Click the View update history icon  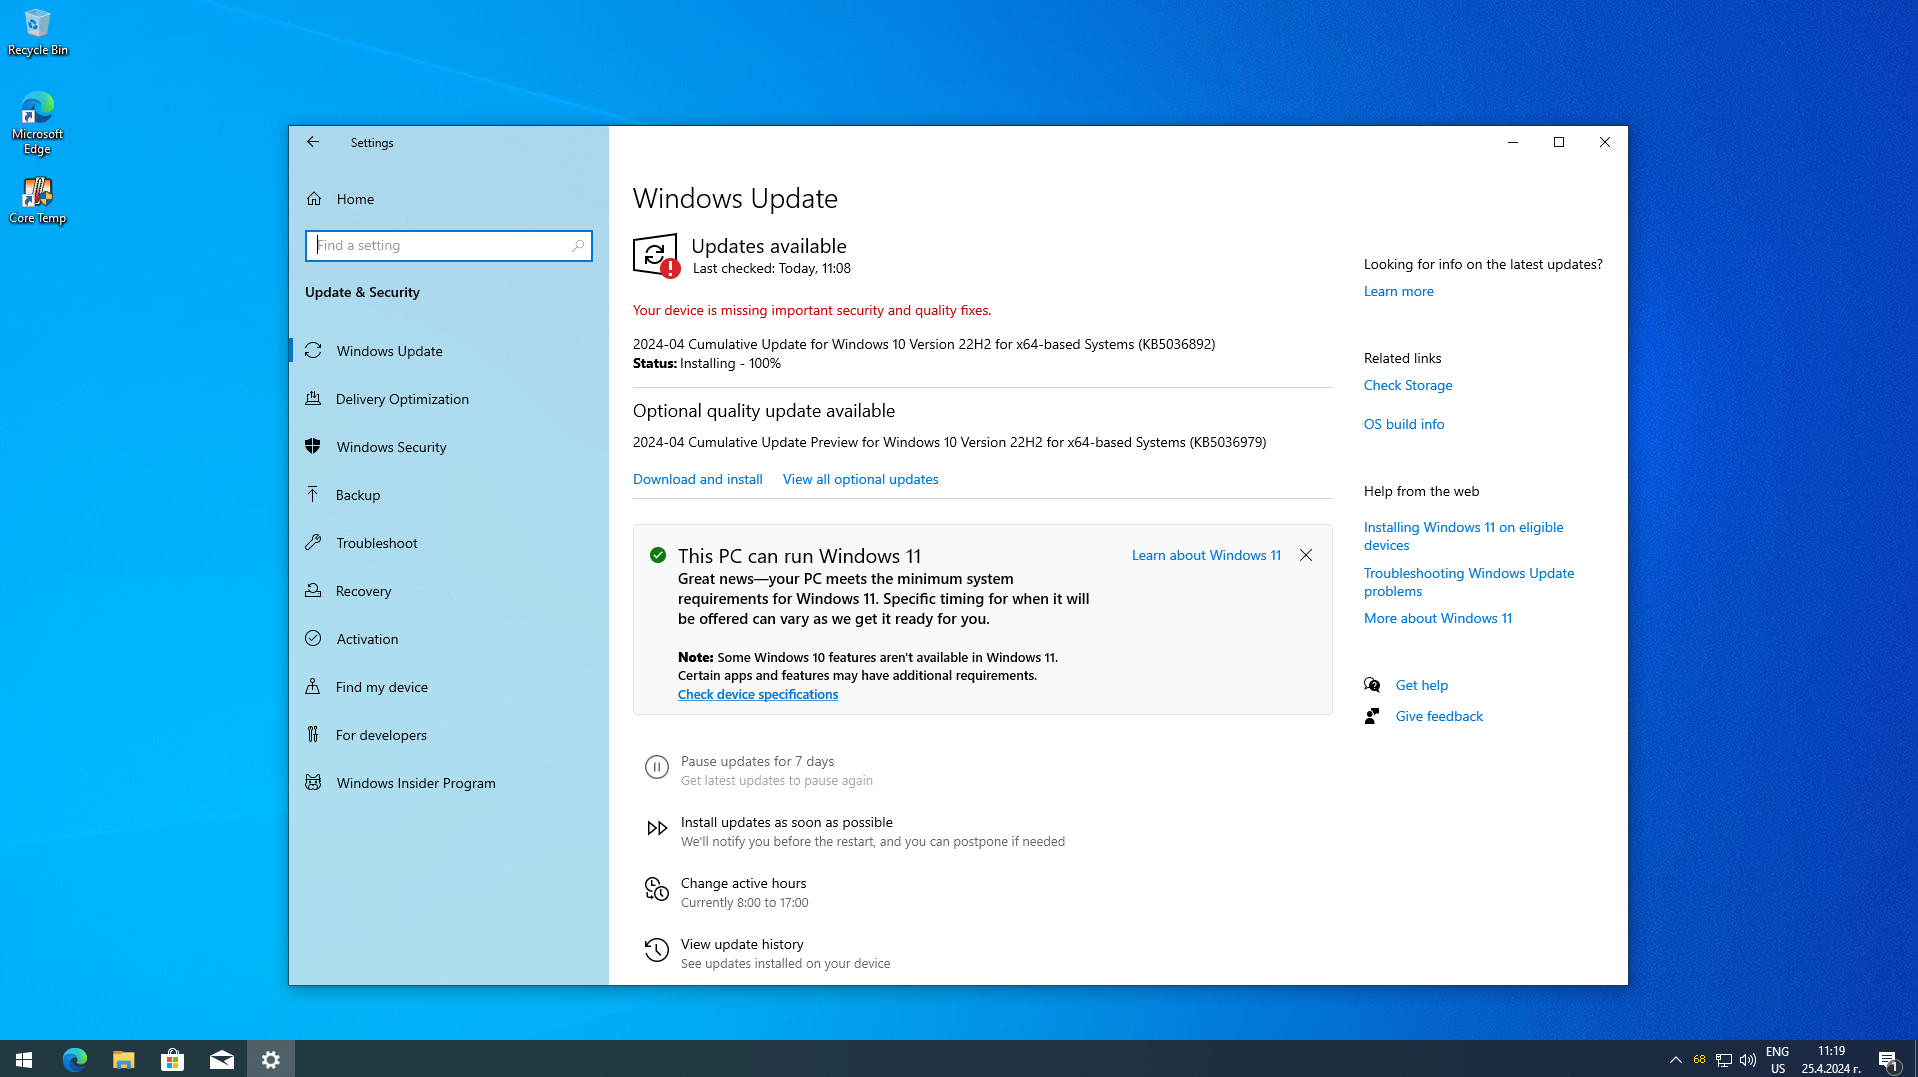(x=657, y=951)
